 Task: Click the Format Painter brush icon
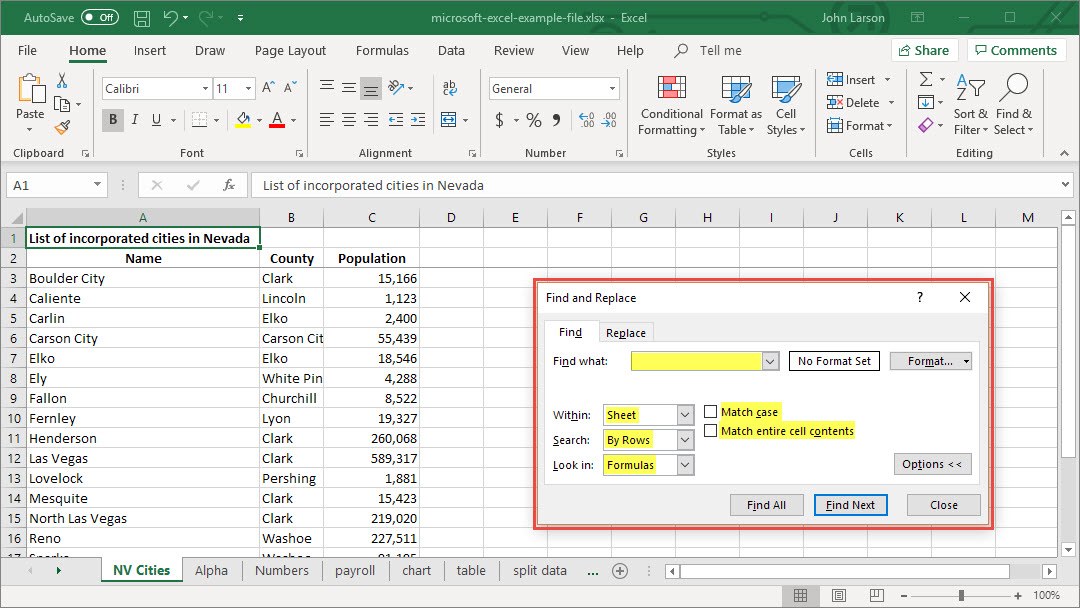(x=63, y=128)
